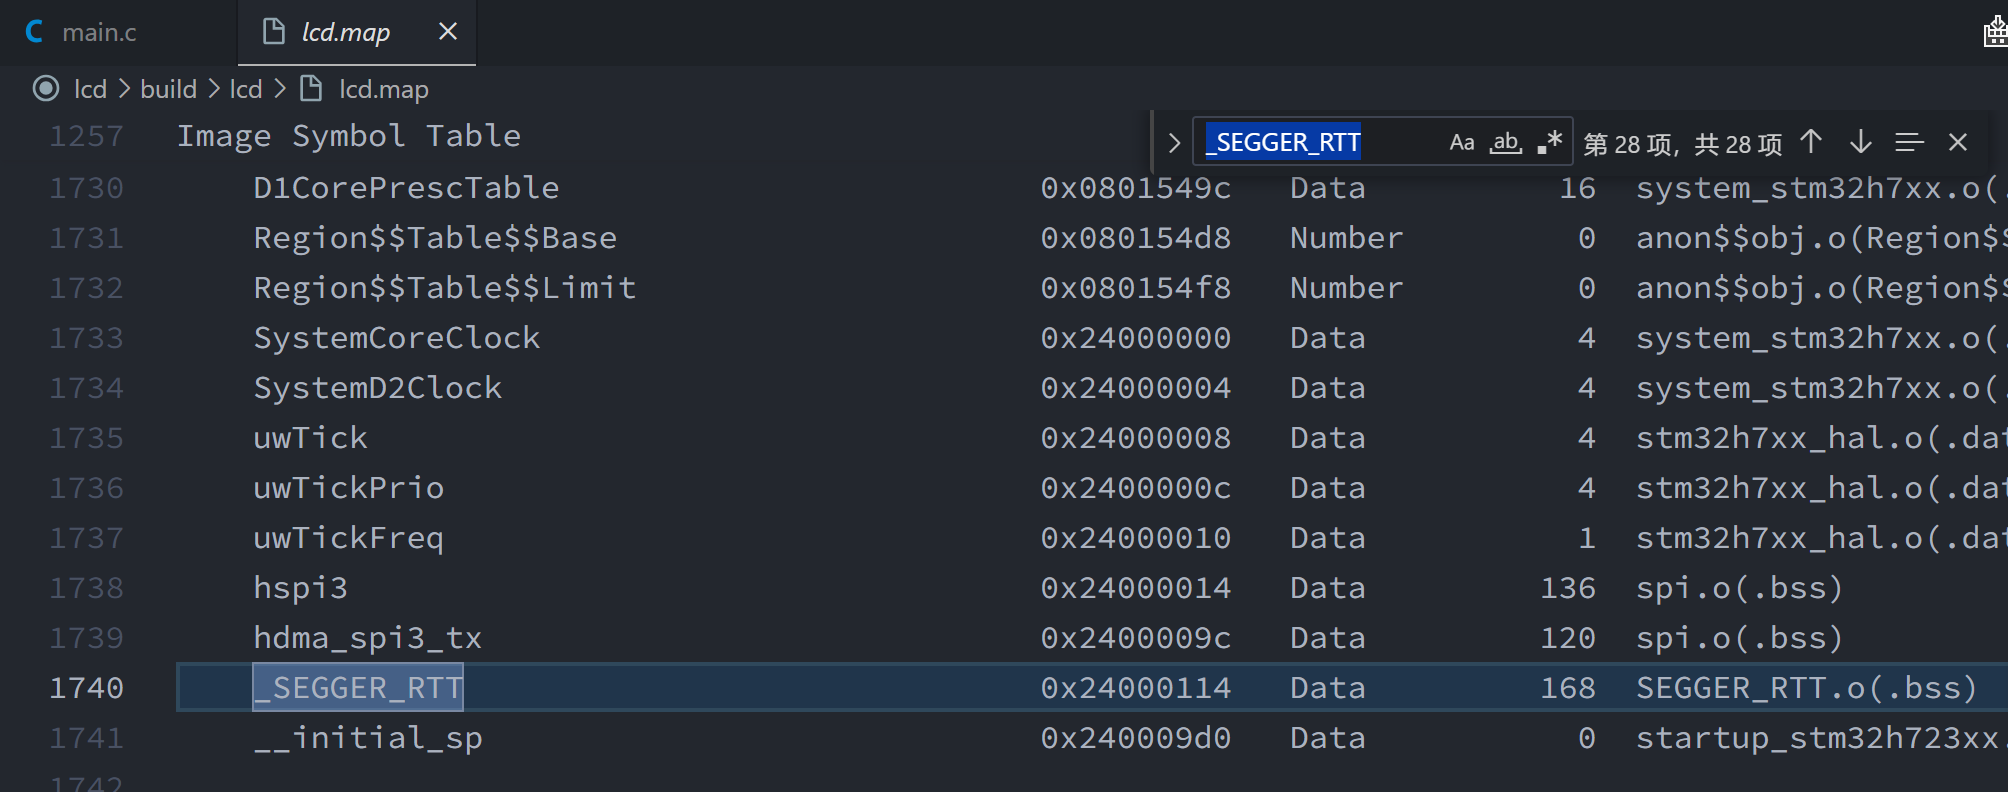Click line number 1740 in the gutter
2008x792 pixels.
pos(87,688)
